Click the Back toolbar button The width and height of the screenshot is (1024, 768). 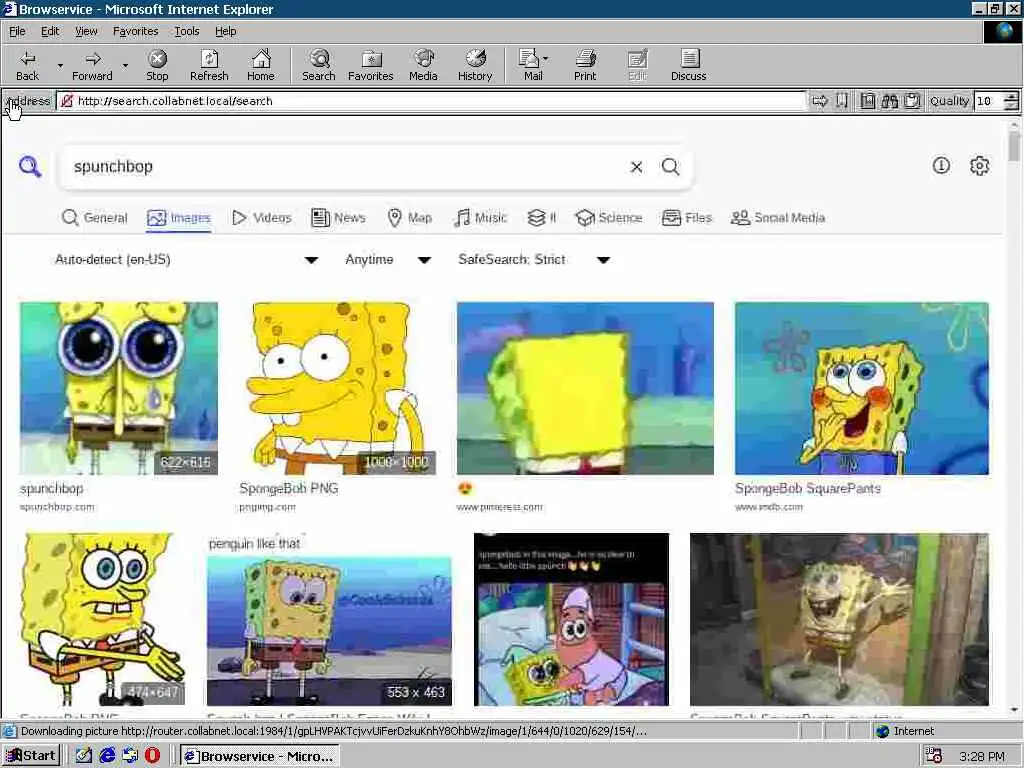(x=27, y=66)
